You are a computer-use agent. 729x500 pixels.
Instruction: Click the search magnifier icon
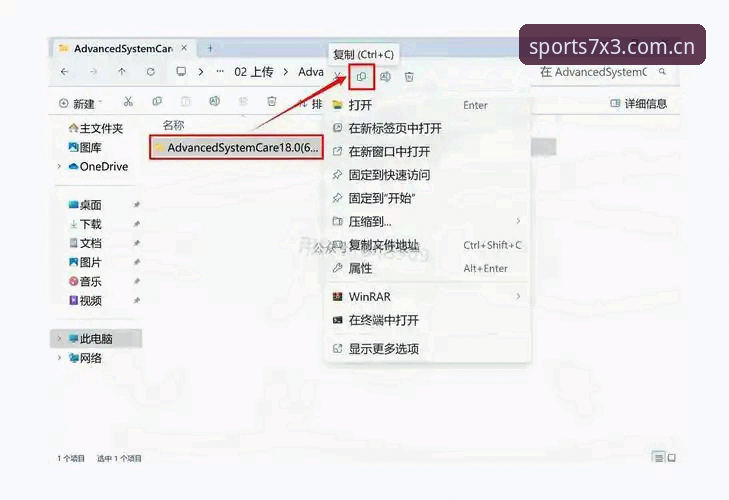663,72
